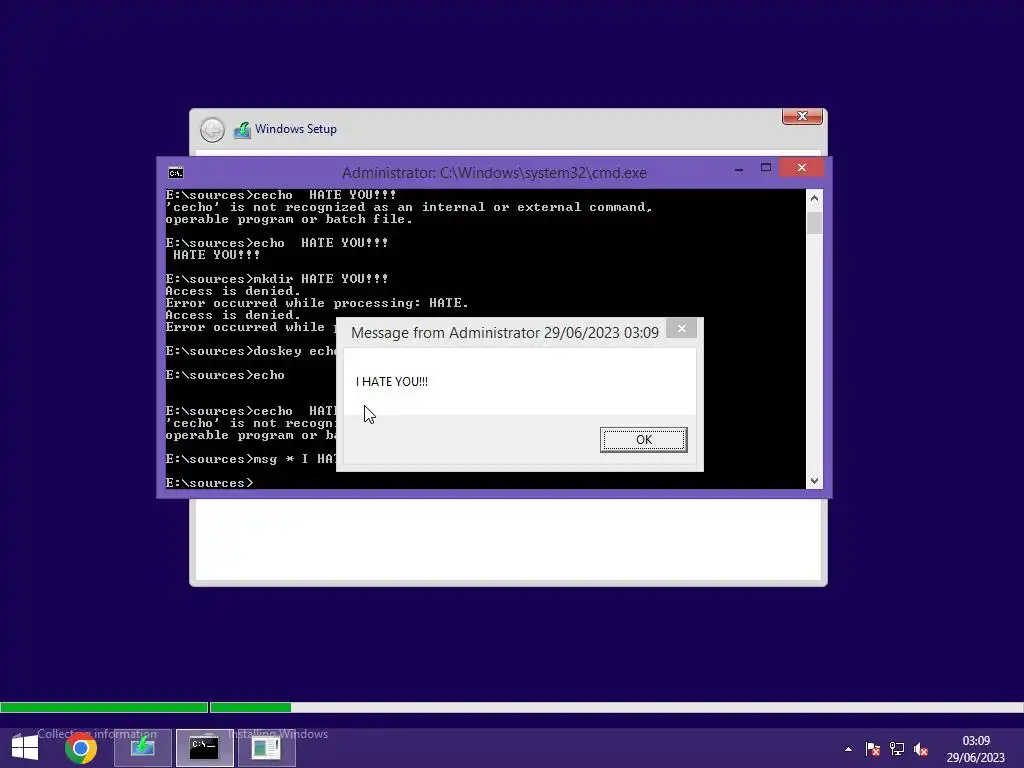Click the cmd scrollbar up arrow
Image resolution: width=1024 pixels, height=768 pixels.
pos(814,198)
